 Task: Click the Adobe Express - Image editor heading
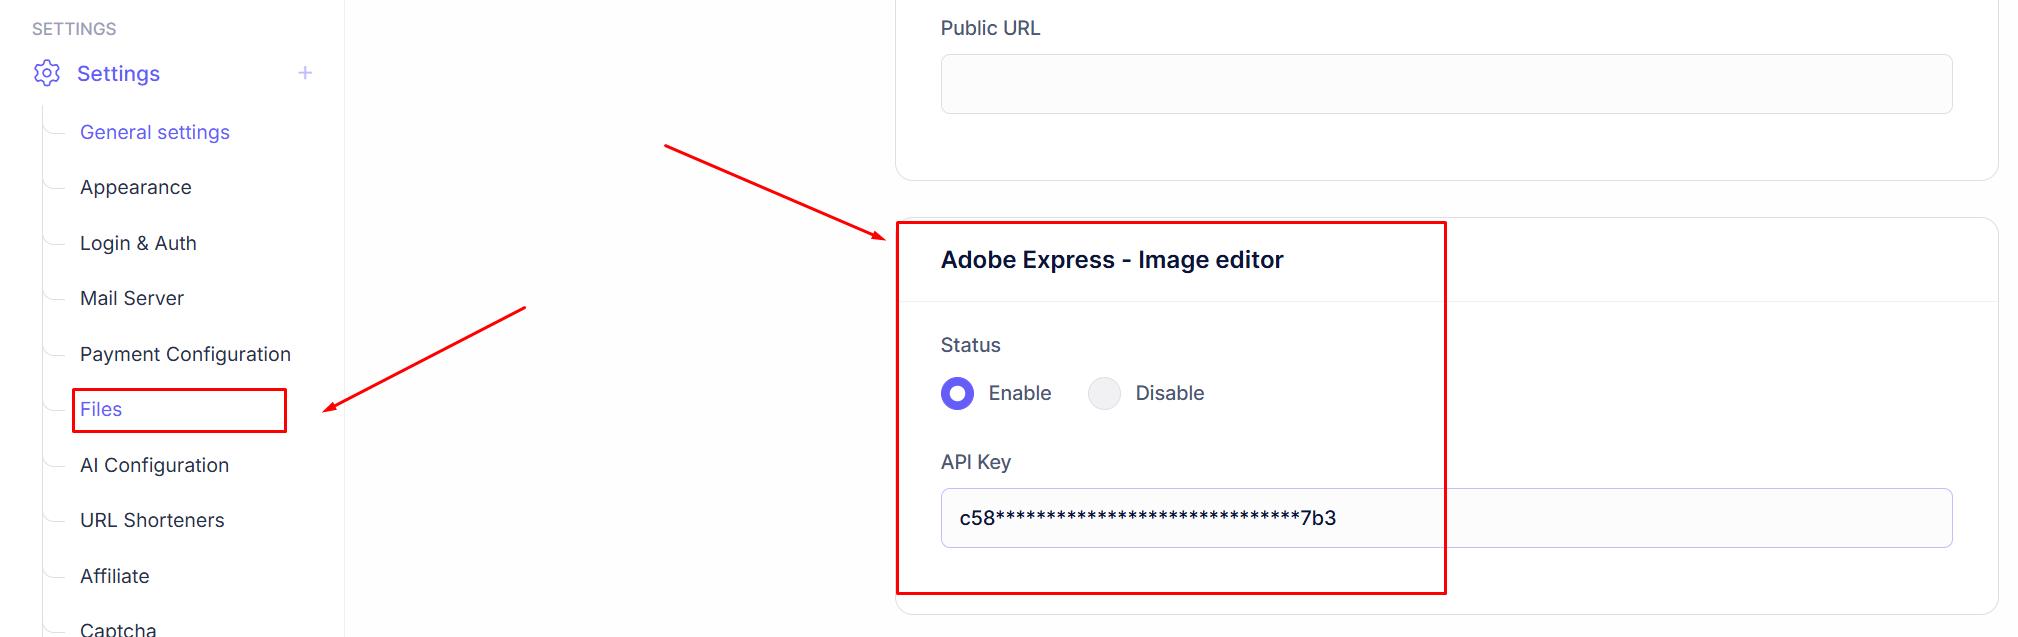tap(1111, 260)
